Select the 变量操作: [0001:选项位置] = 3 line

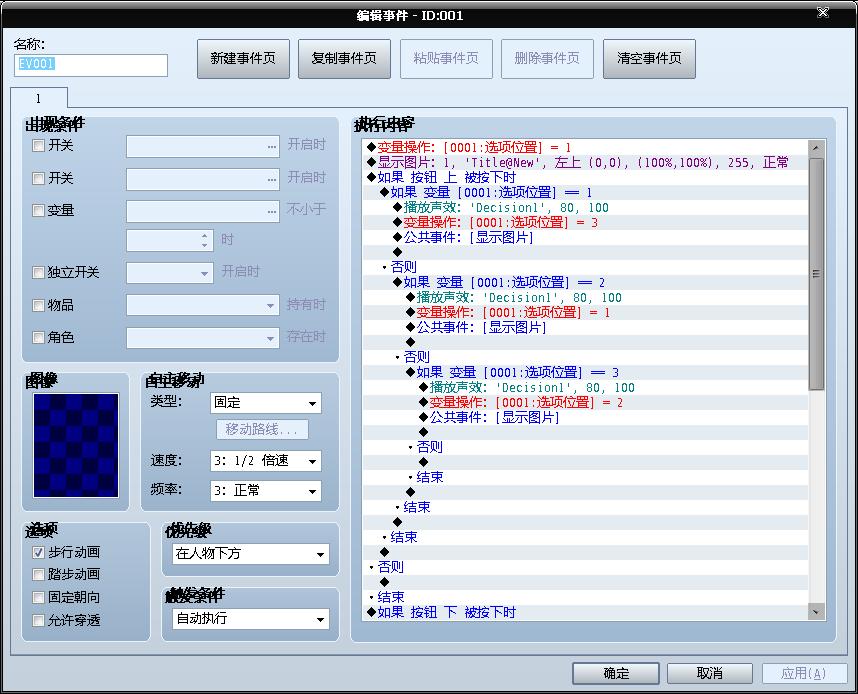pos(585,223)
